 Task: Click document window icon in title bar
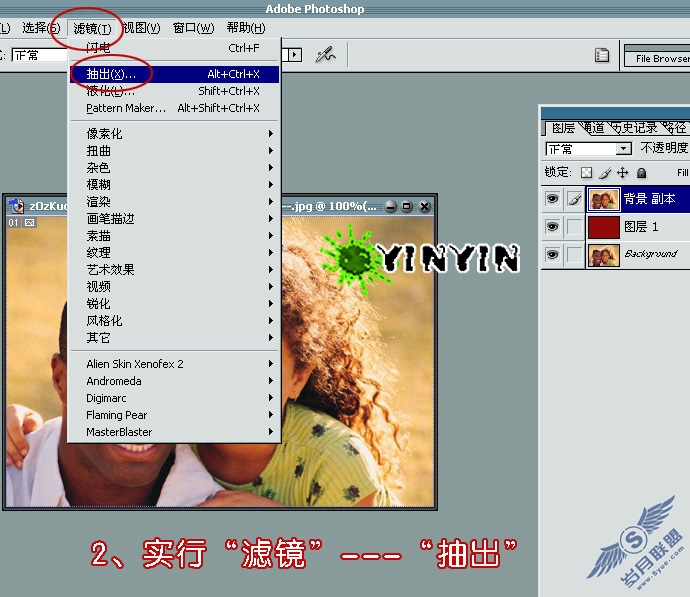16,206
